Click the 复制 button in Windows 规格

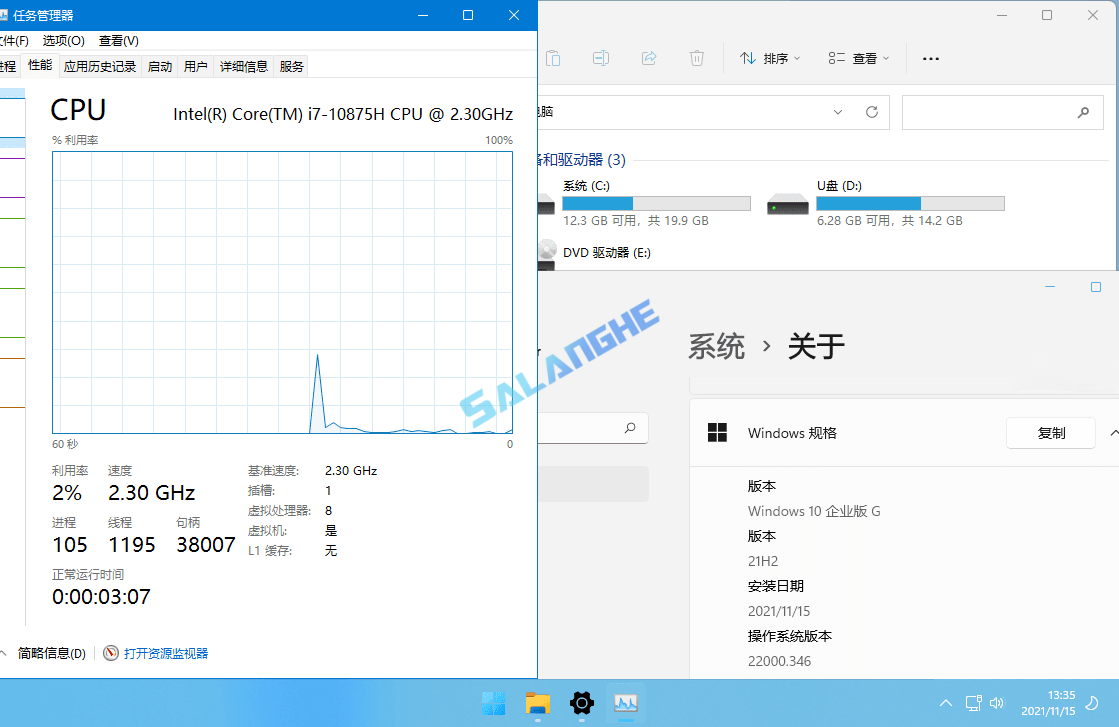1050,433
